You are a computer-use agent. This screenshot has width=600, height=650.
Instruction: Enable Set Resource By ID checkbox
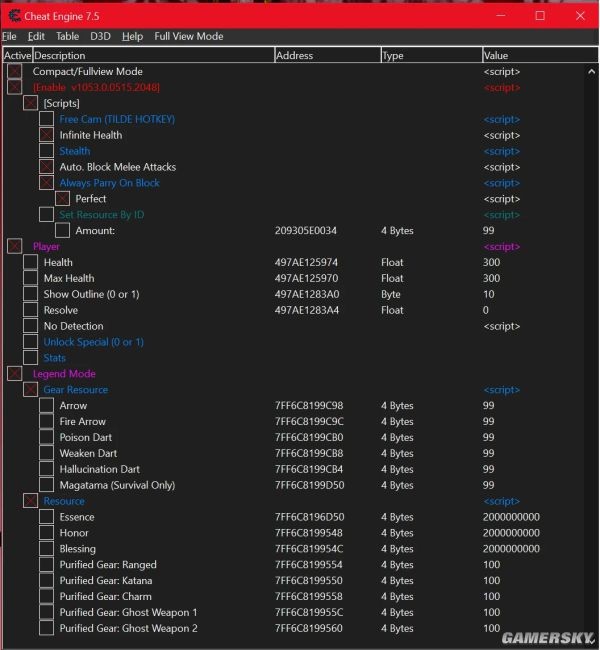point(46,215)
